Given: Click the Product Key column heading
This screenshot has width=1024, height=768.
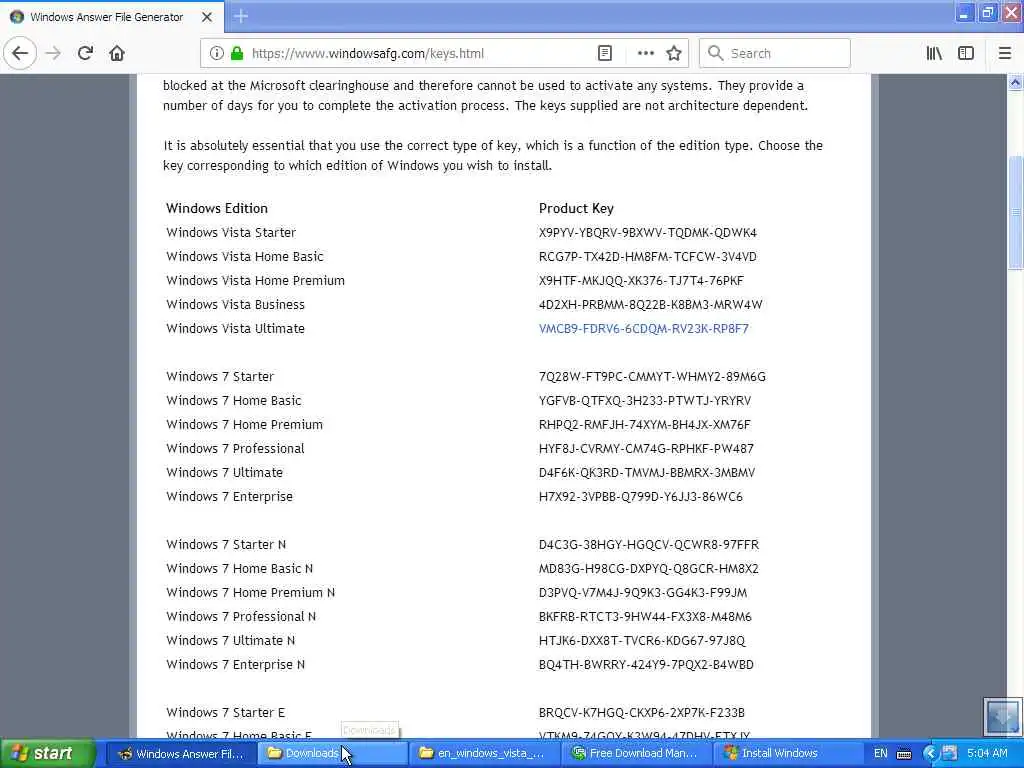Looking at the screenshot, I should coord(576,208).
